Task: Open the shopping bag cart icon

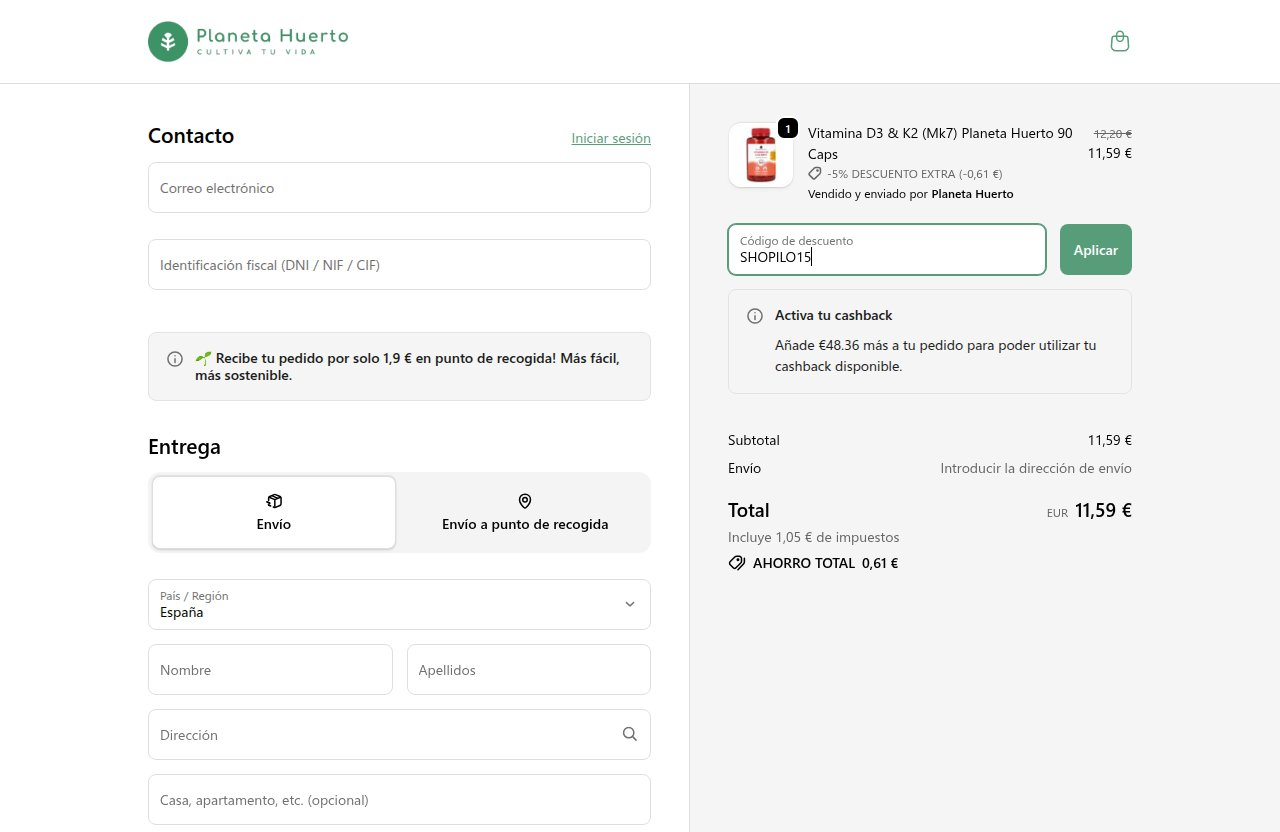Action: click(x=1120, y=41)
